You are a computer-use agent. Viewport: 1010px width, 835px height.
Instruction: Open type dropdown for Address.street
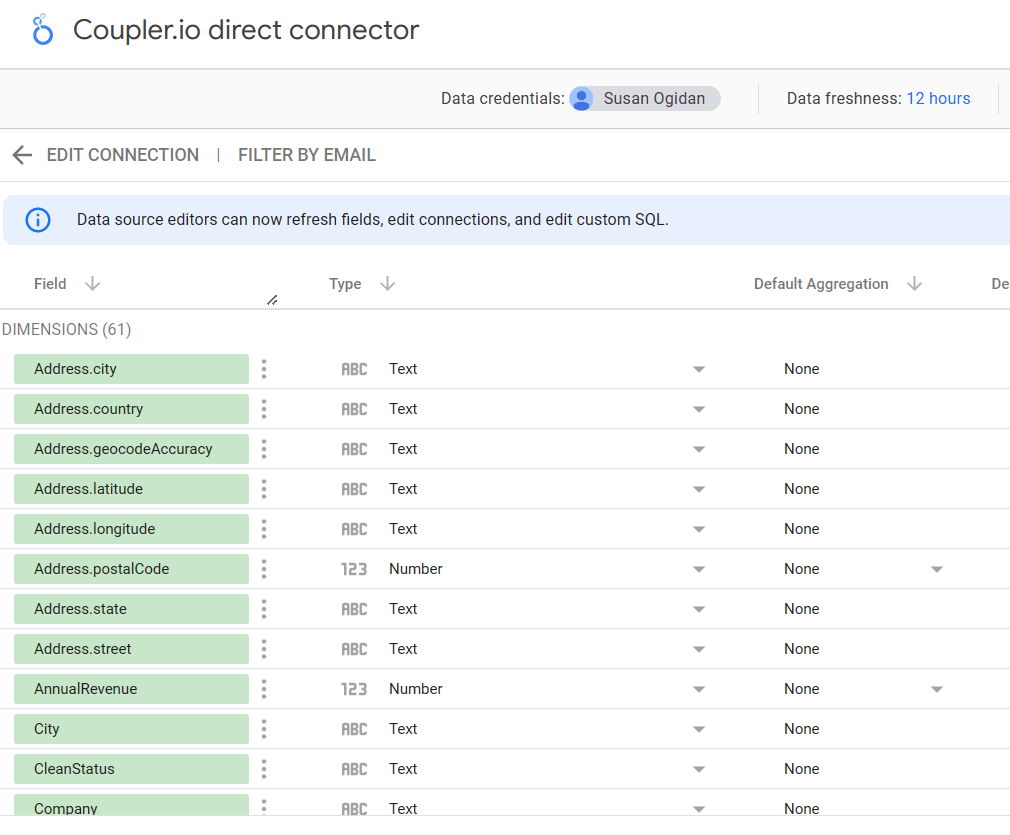(699, 649)
